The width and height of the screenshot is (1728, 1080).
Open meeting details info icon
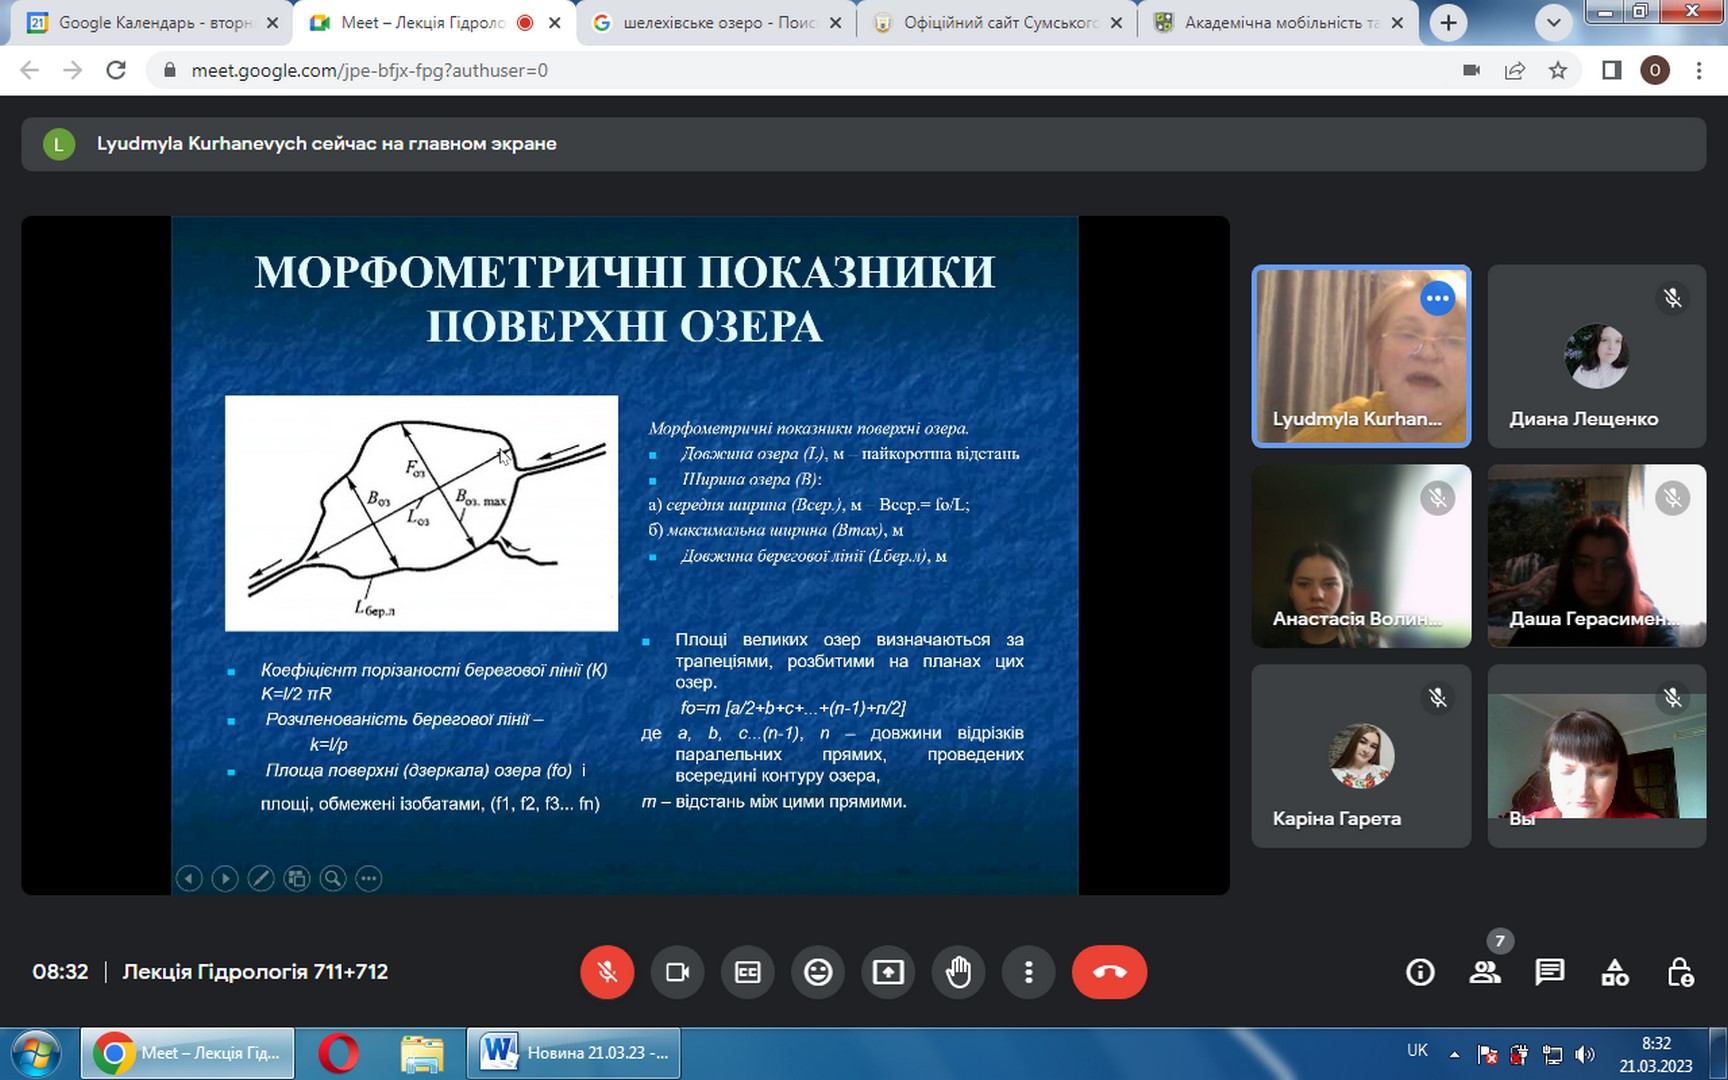pos(1420,972)
